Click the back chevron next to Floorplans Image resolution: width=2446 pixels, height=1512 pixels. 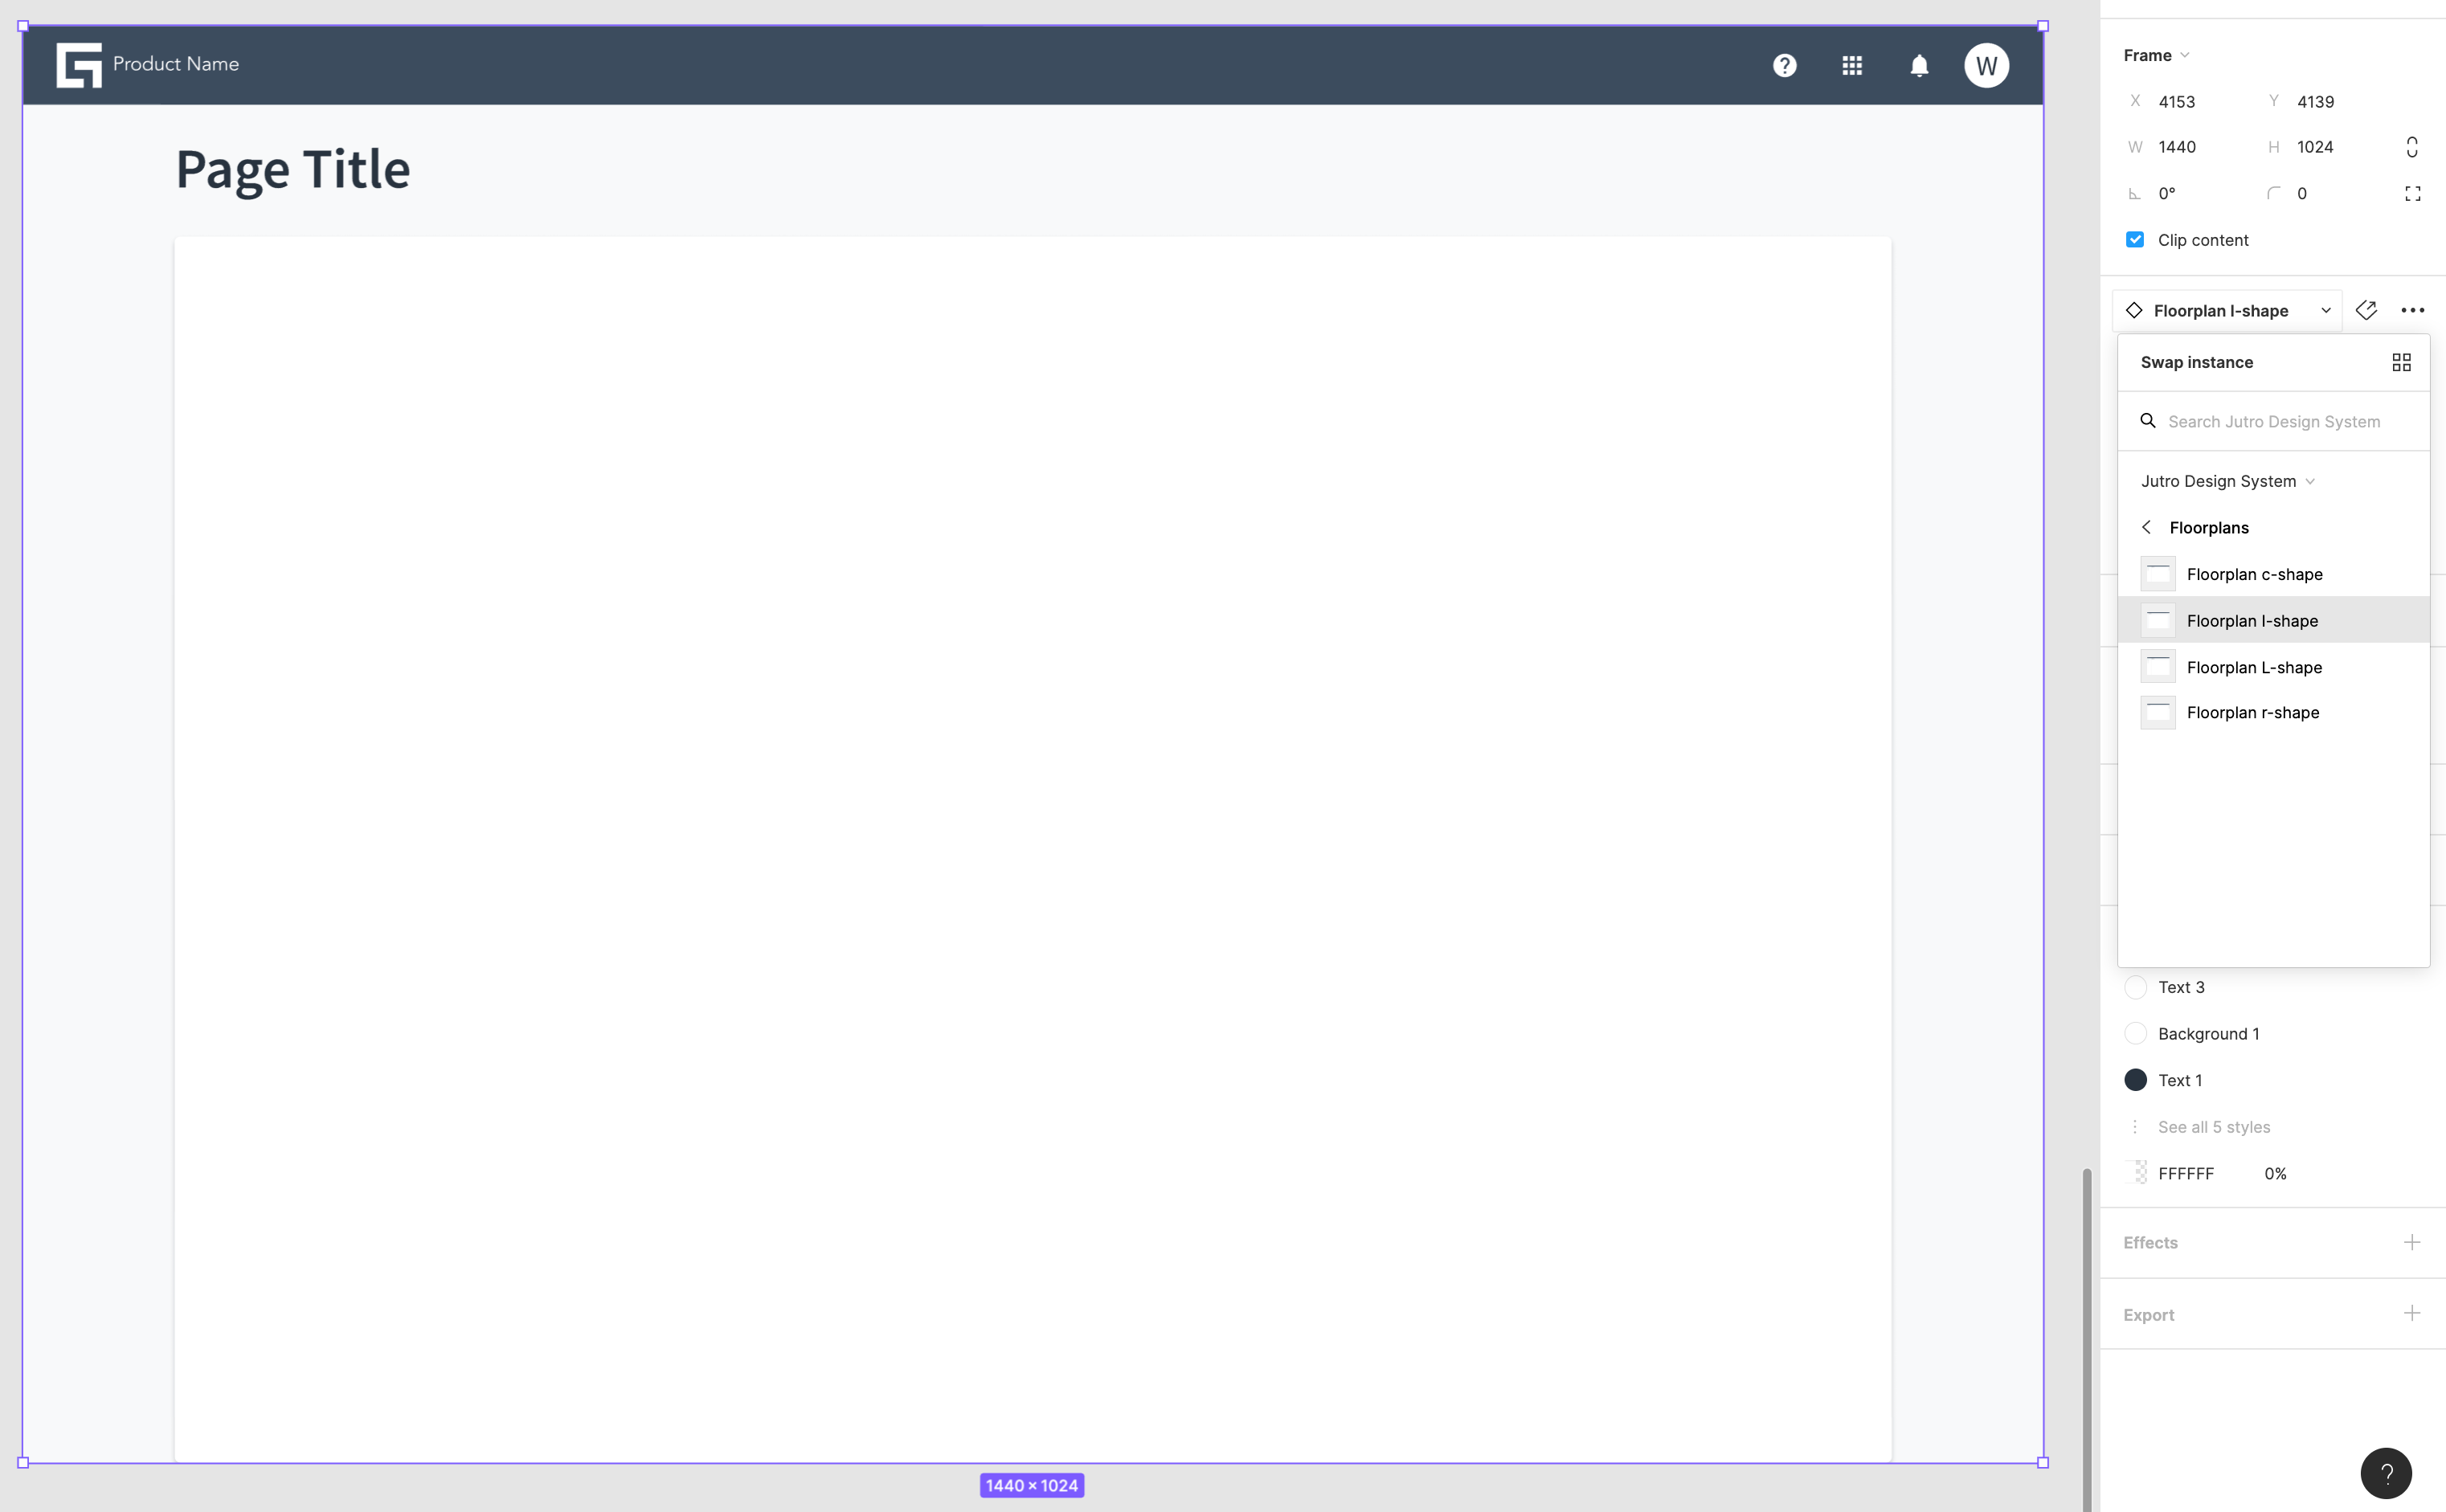click(x=2147, y=527)
